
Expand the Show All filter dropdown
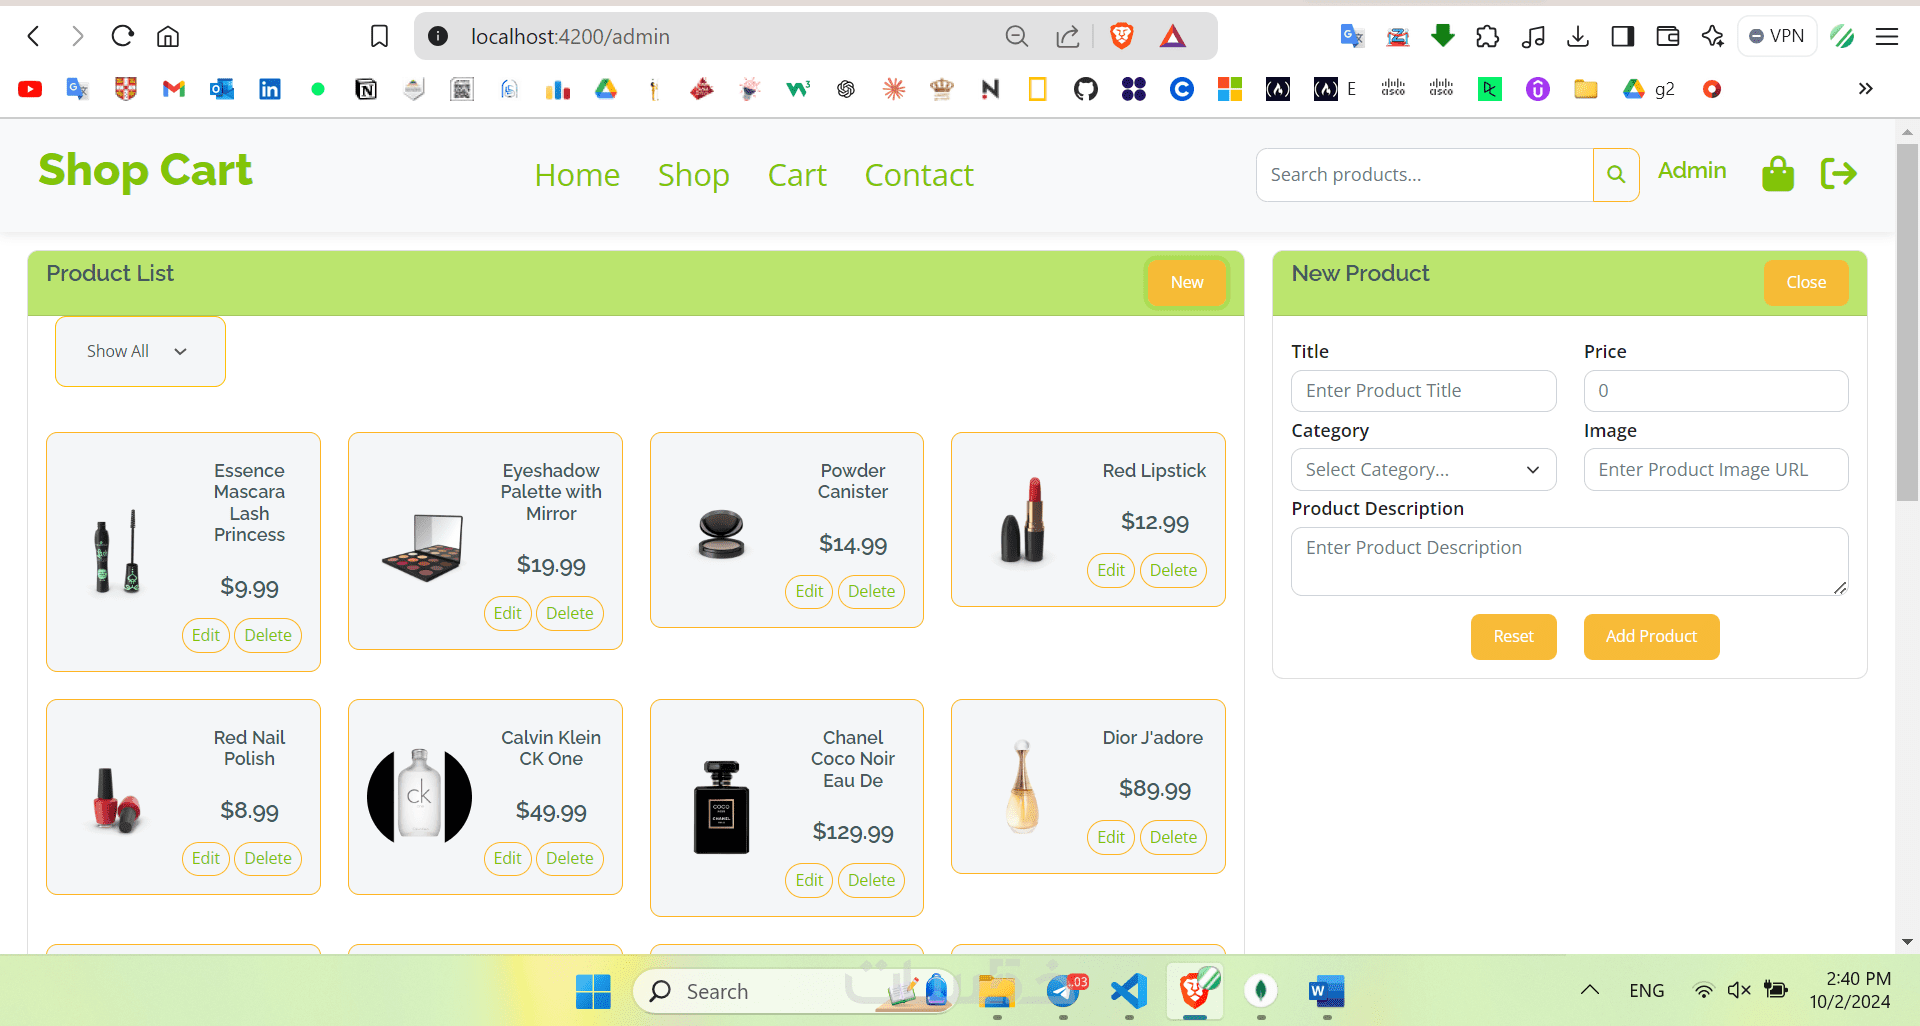[140, 351]
